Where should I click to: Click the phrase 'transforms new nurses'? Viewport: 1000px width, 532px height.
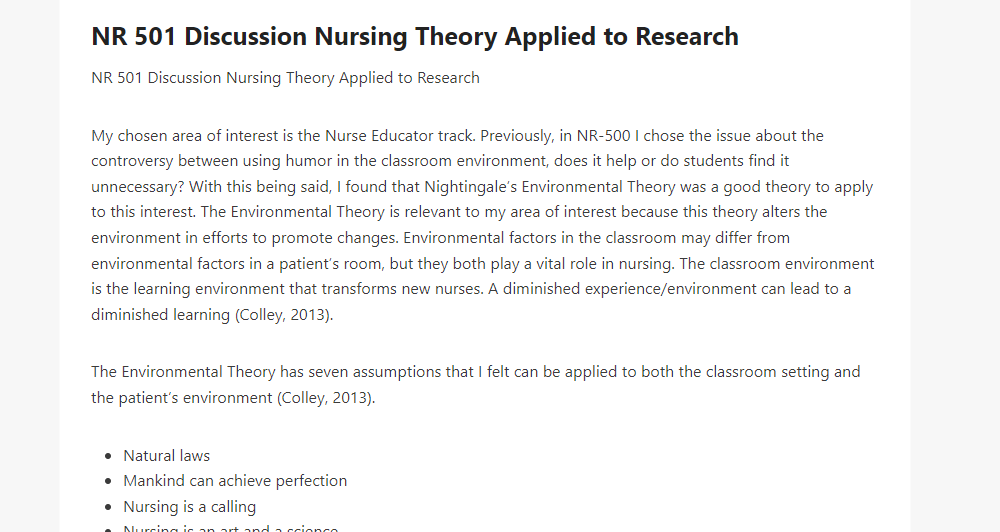pos(401,289)
